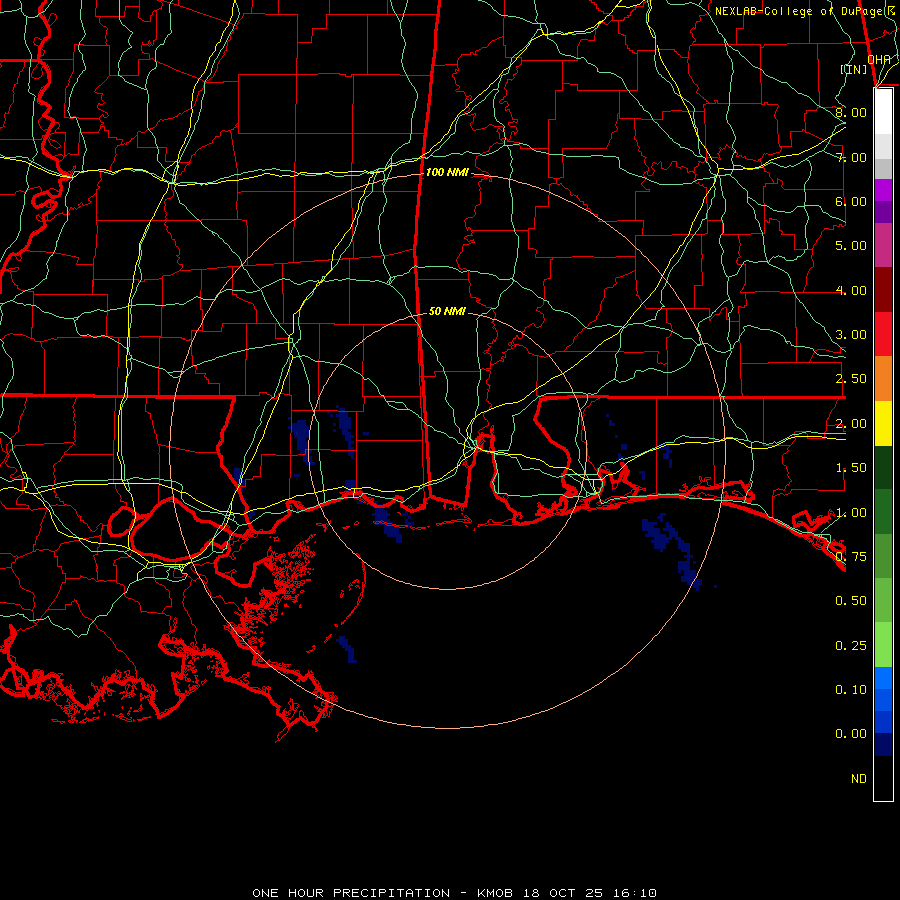Click the 50 NMI range ring label
This screenshot has height=900, width=900.
coord(447,311)
